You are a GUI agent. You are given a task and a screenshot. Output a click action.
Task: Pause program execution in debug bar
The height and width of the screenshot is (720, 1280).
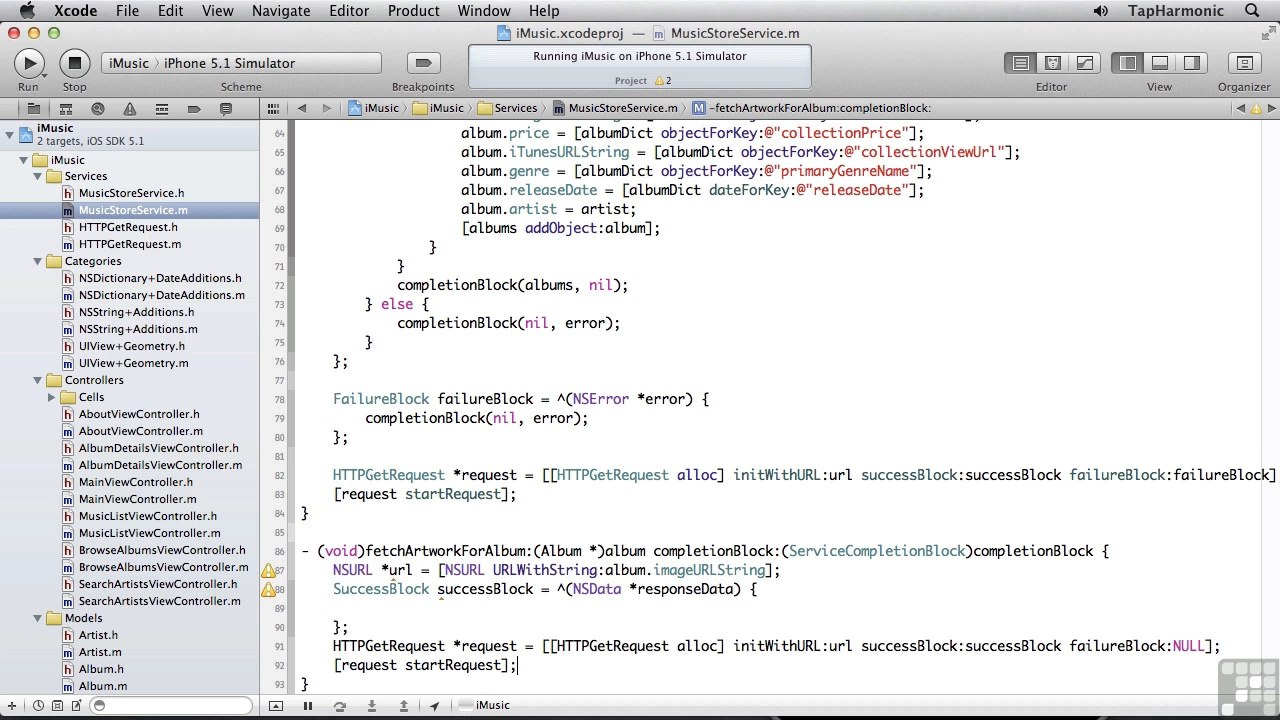[308, 706]
